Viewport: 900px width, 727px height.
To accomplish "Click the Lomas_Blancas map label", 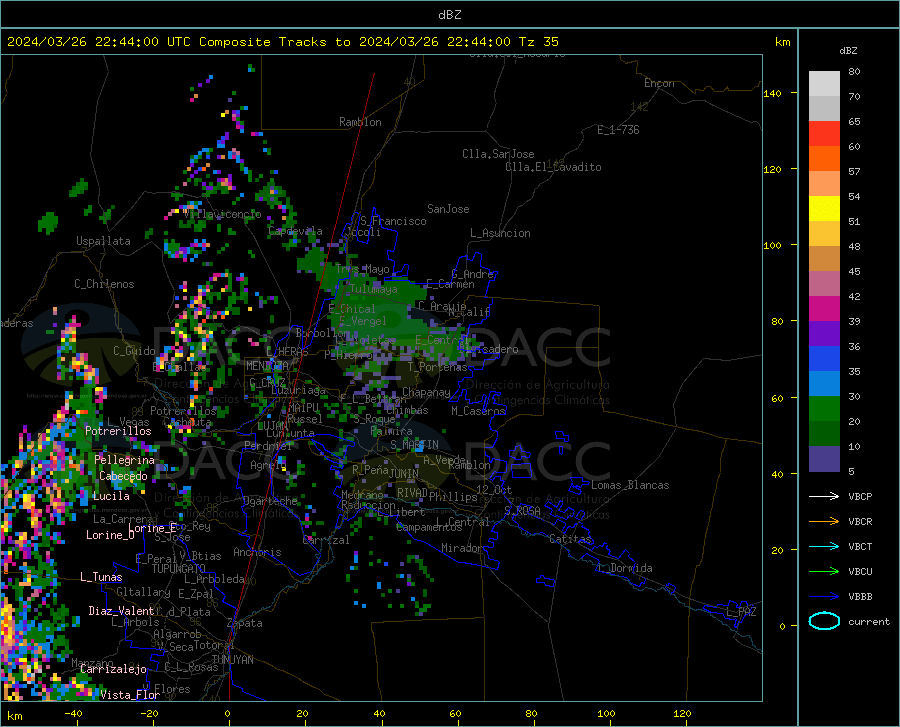I will (x=630, y=485).
